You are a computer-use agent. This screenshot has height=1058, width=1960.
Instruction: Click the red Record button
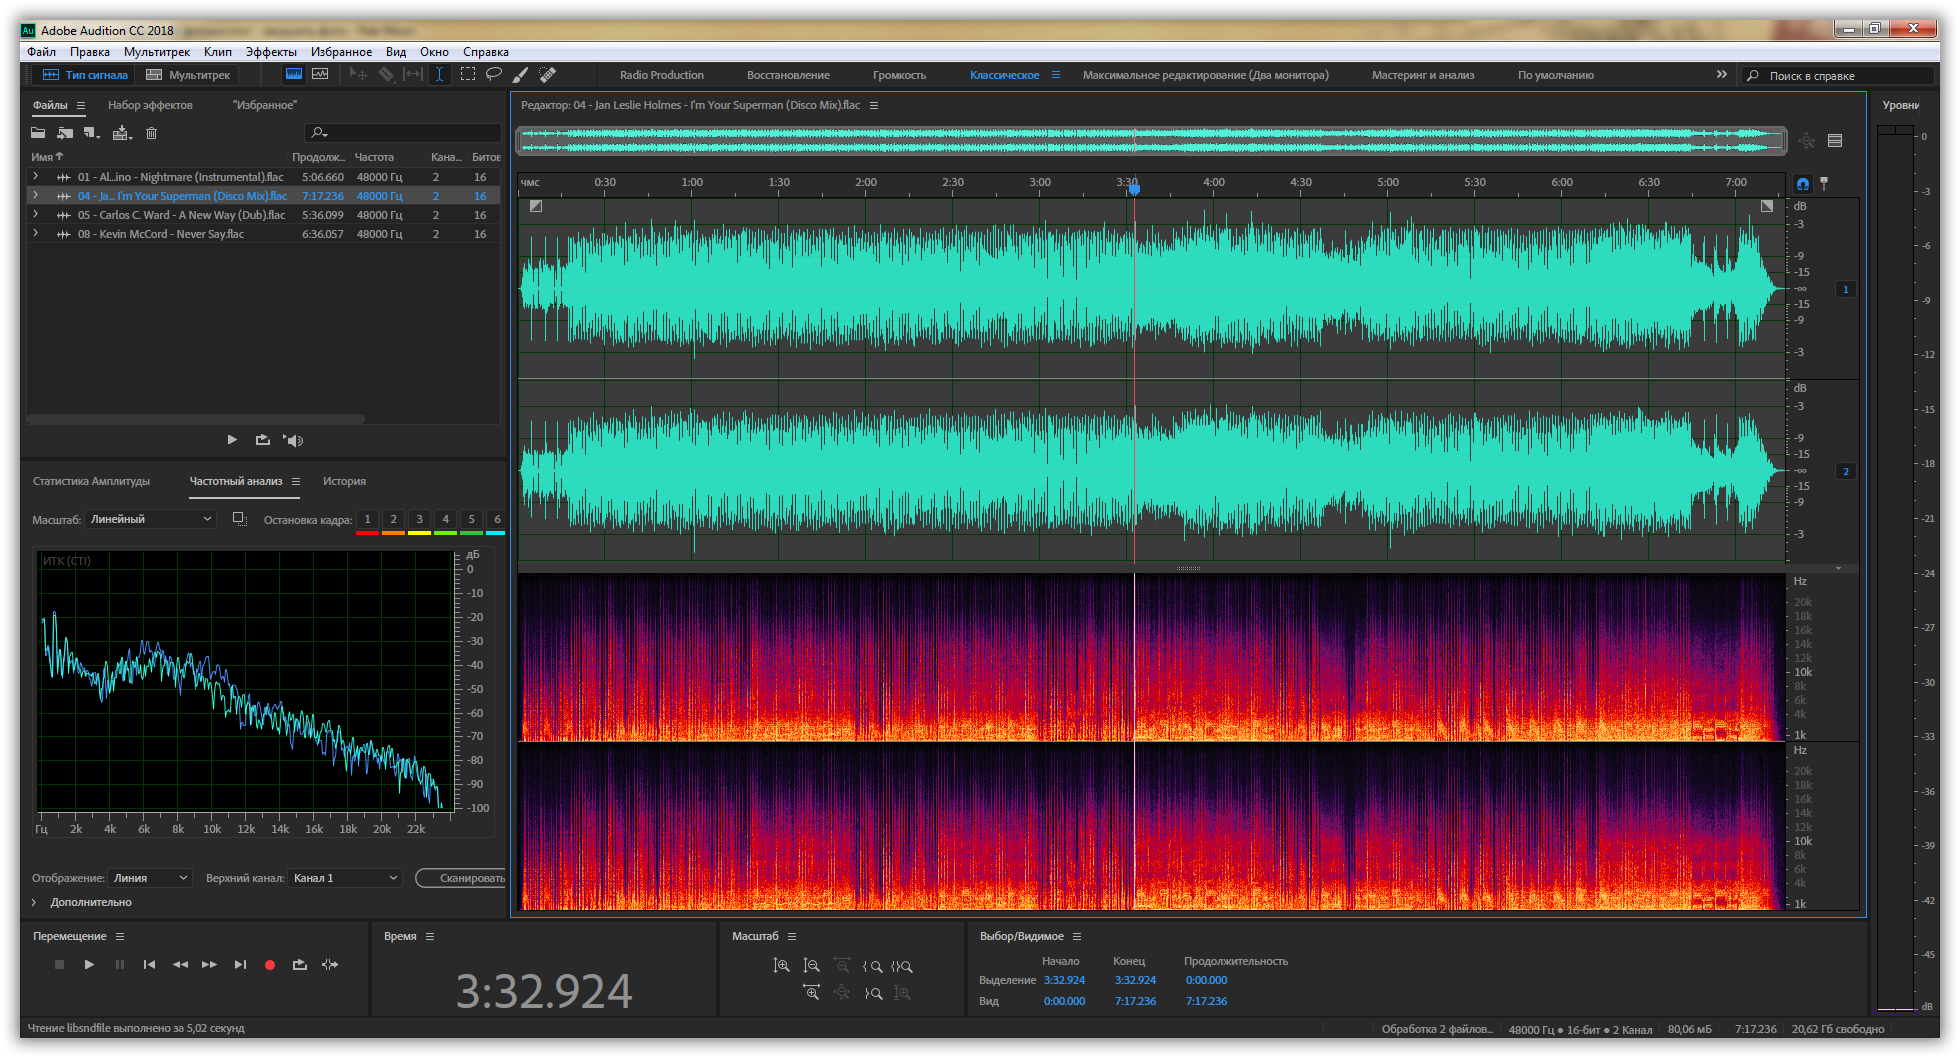(x=270, y=965)
